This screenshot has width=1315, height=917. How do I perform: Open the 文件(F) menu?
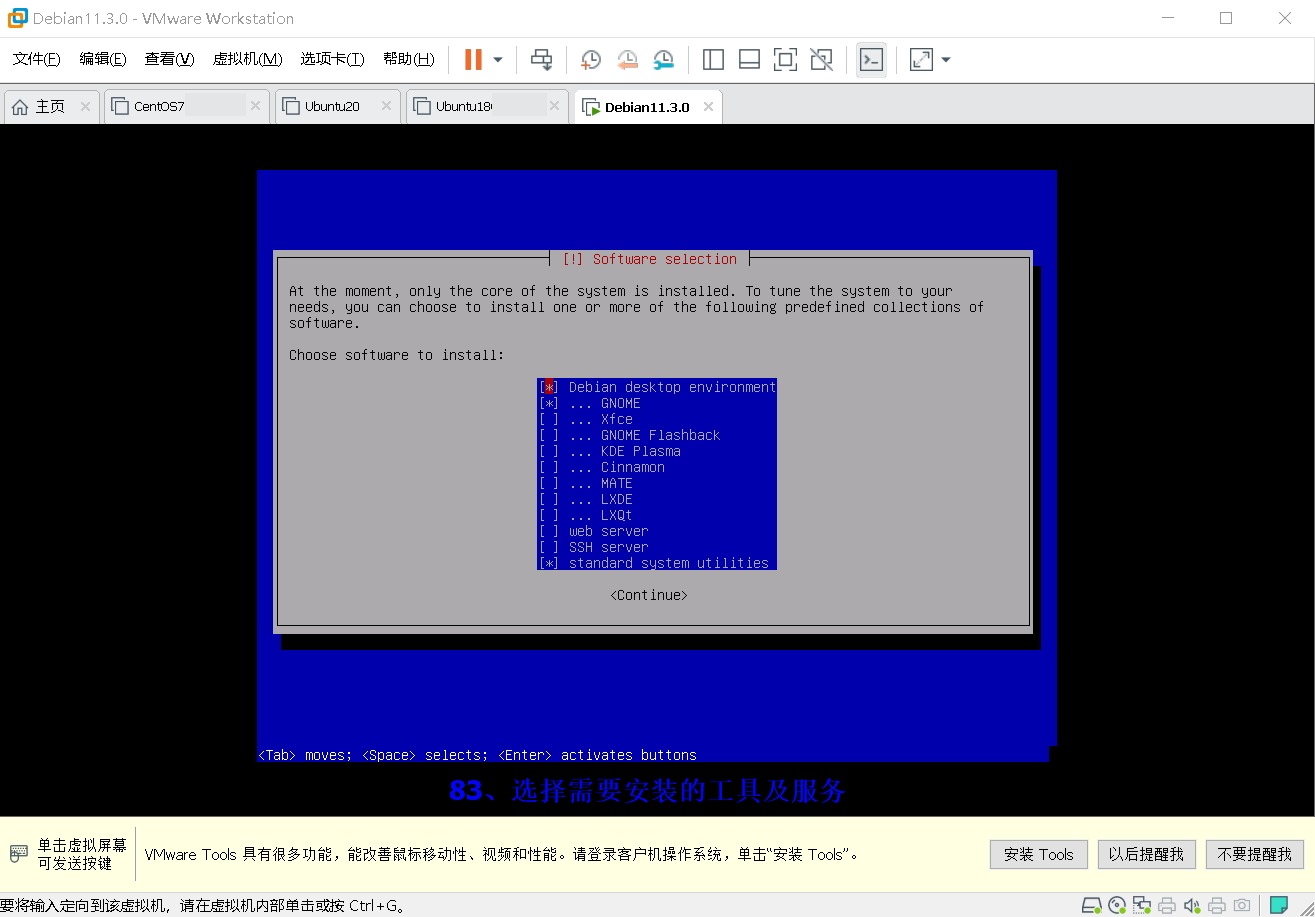coord(37,59)
